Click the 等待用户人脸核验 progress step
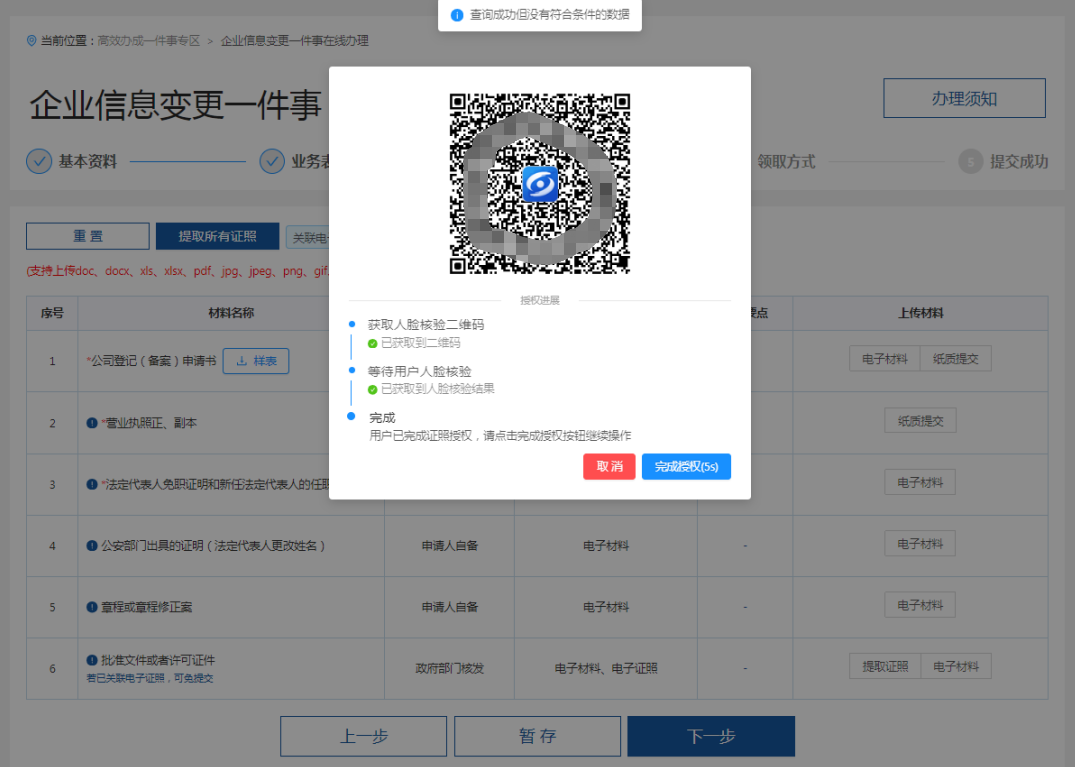 [x=420, y=372]
